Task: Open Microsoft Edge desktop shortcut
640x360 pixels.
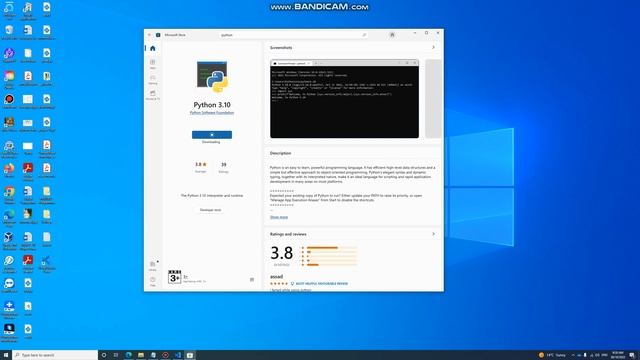Action: coord(9,217)
